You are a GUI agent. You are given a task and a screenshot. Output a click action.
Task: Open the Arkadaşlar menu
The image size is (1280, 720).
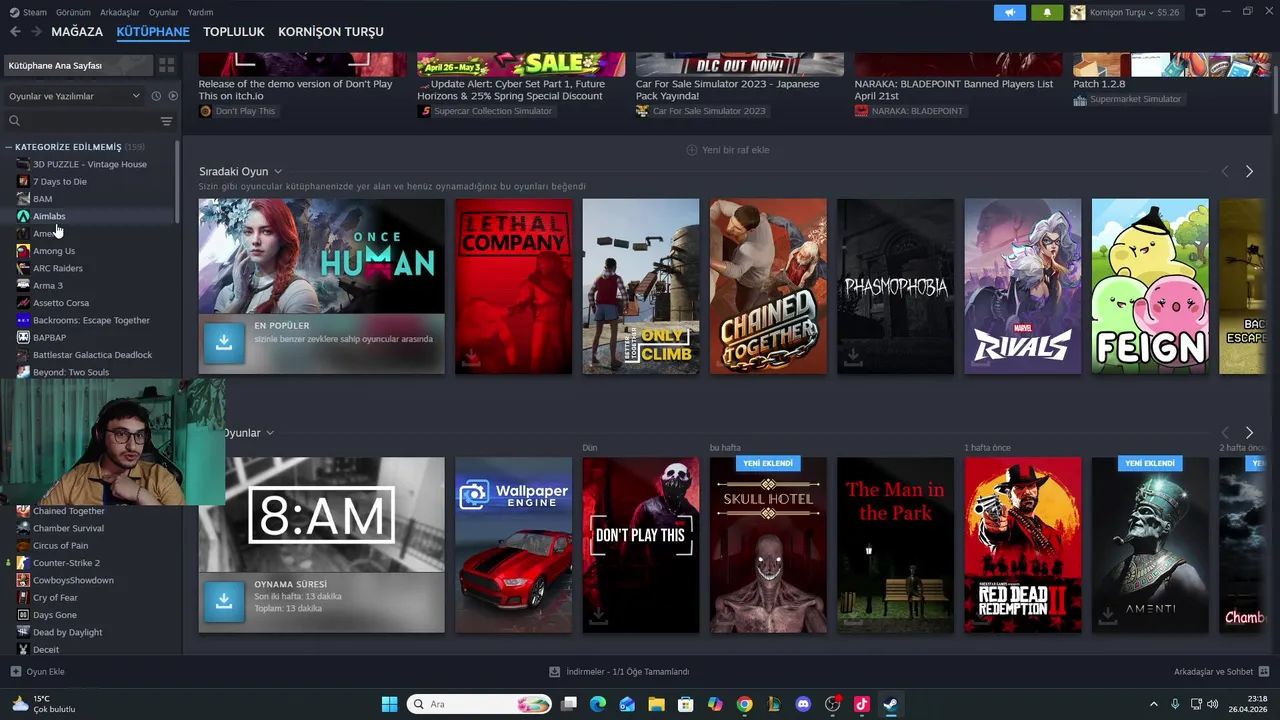120,12
